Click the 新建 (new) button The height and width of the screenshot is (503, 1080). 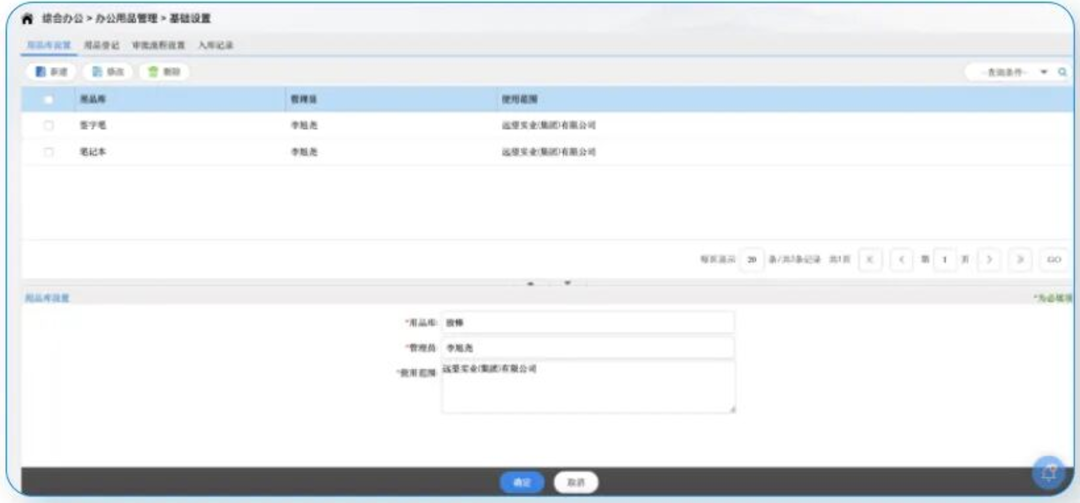[52, 72]
